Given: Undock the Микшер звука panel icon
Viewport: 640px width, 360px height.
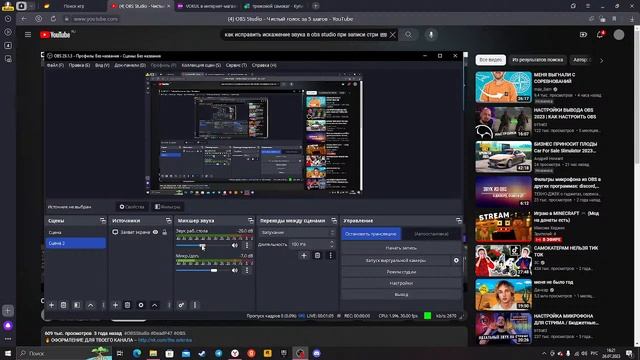Looking at the screenshot, I should (x=251, y=220).
